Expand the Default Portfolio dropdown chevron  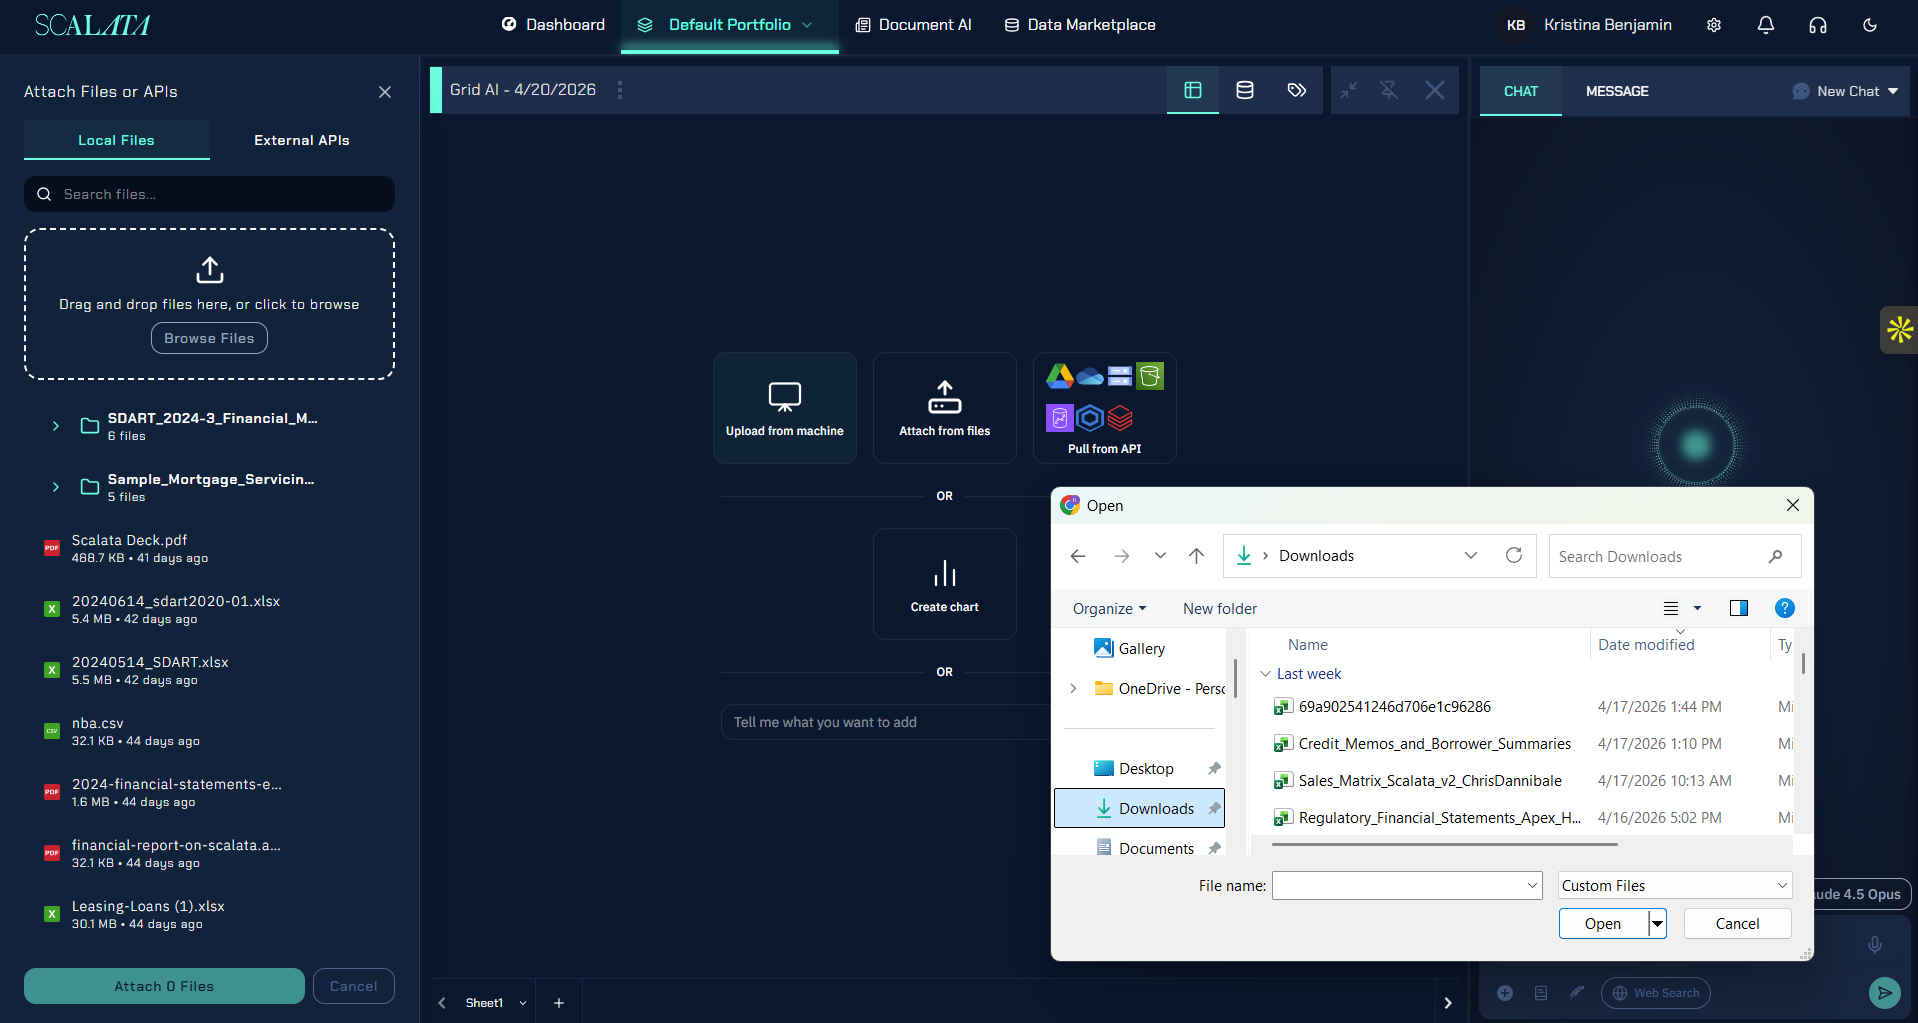click(807, 25)
